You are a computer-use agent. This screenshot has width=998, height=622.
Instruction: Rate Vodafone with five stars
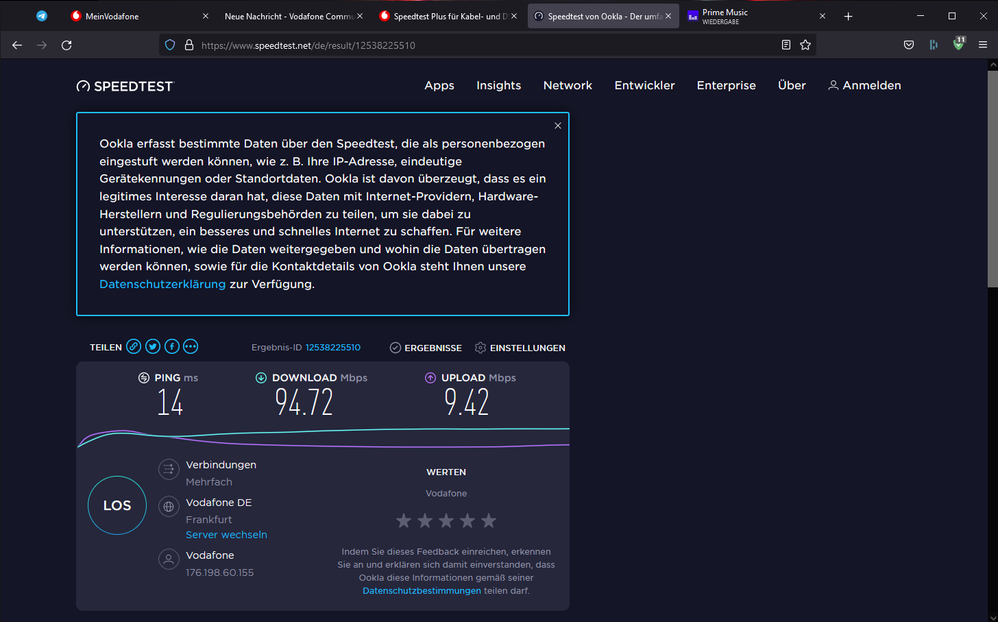(x=488, y=520)
